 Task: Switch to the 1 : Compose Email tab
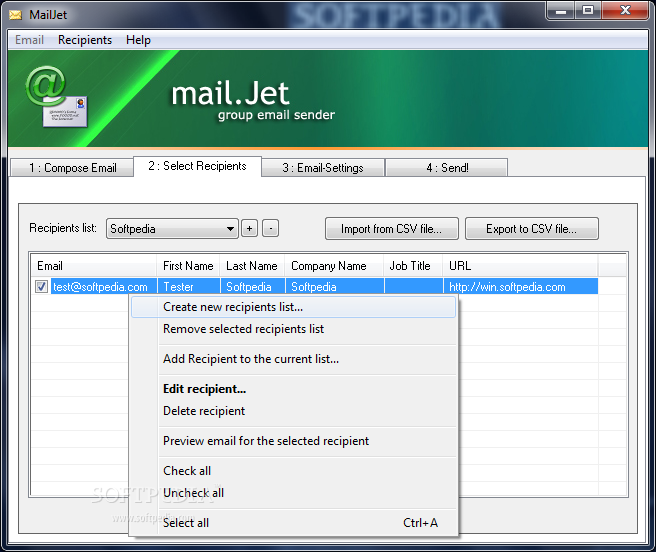click(72, 168)
